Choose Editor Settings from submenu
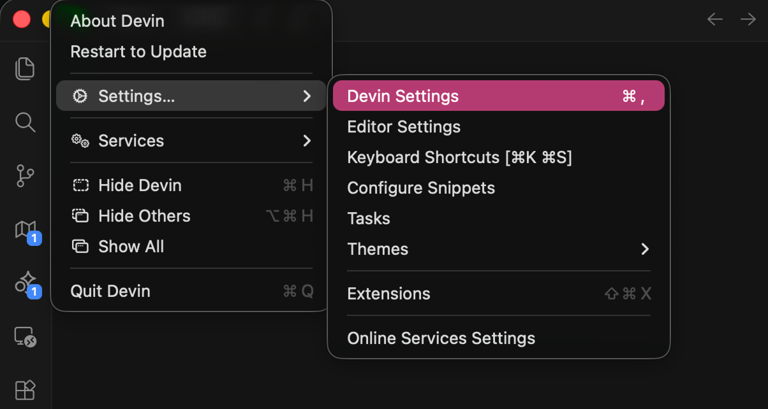The width and height of the screenshot is (768, 409). tap(499, 127)
